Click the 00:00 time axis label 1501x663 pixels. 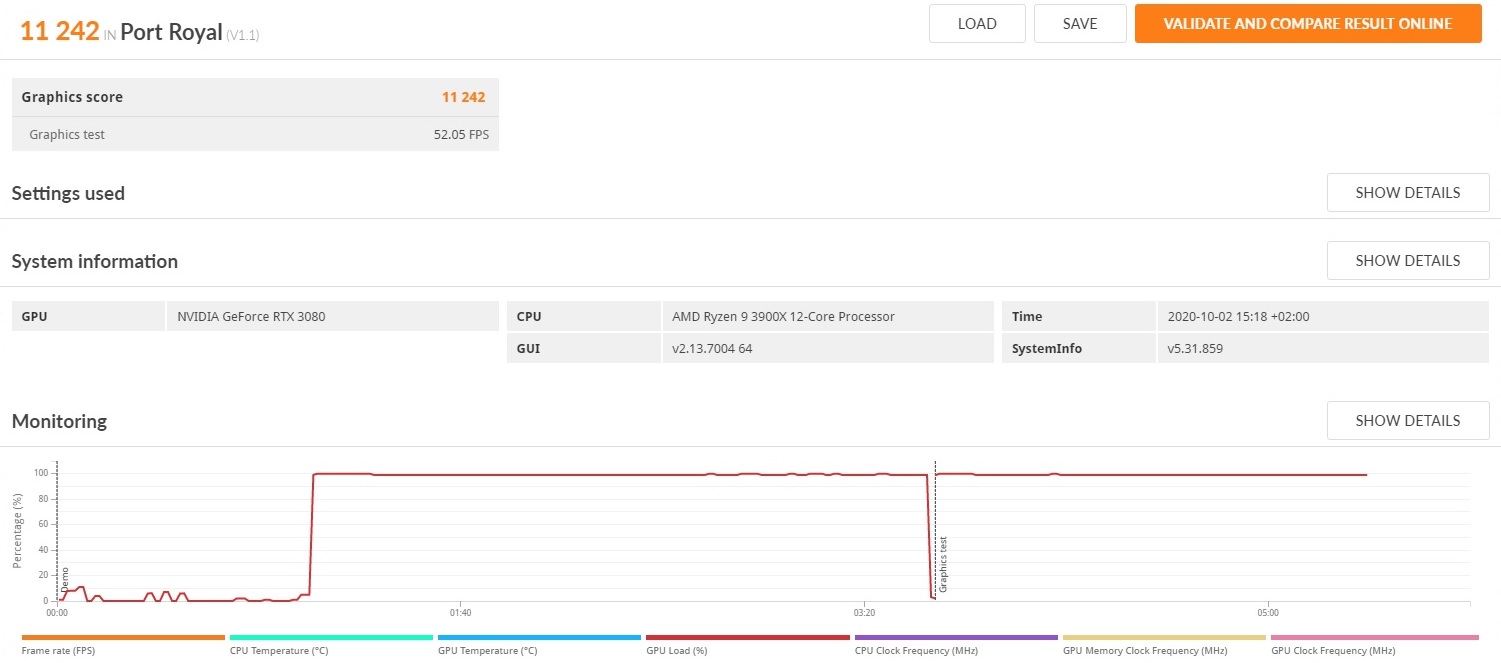tap(57, 612)
